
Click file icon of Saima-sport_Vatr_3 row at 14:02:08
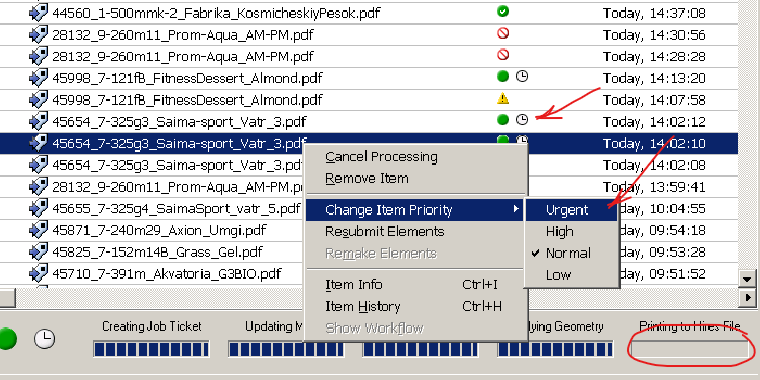(x=38, y=164)
